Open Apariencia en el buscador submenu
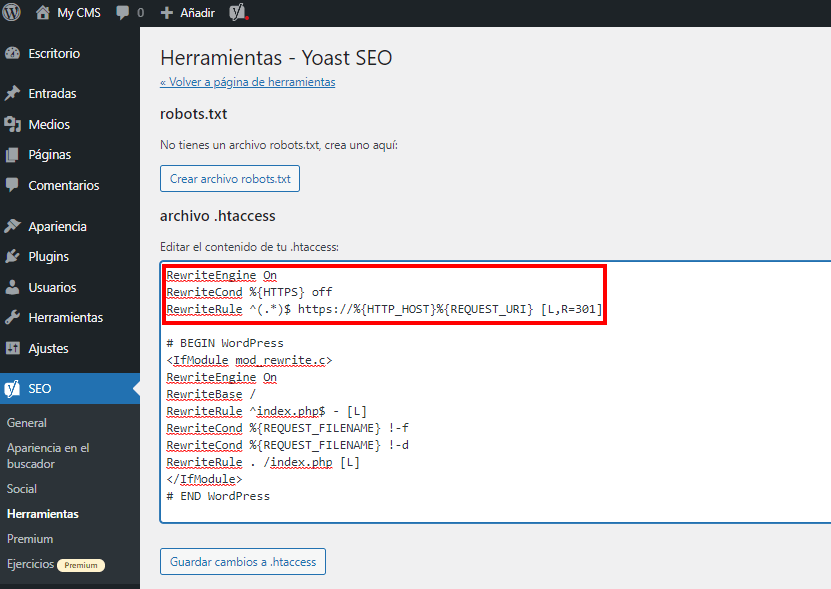This screenshot has height=589, width=831. 48,456
